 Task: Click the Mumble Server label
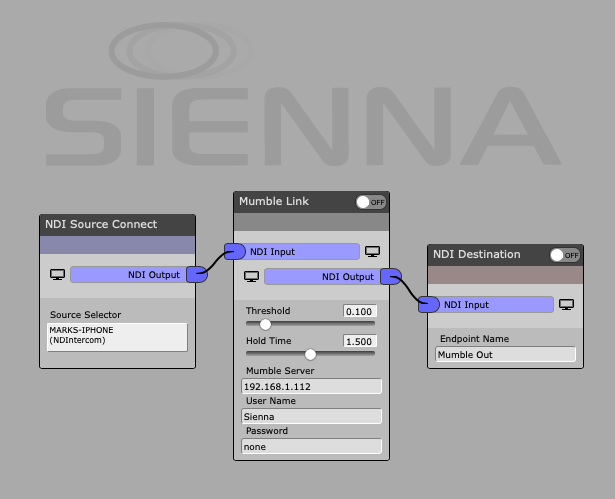280,371
